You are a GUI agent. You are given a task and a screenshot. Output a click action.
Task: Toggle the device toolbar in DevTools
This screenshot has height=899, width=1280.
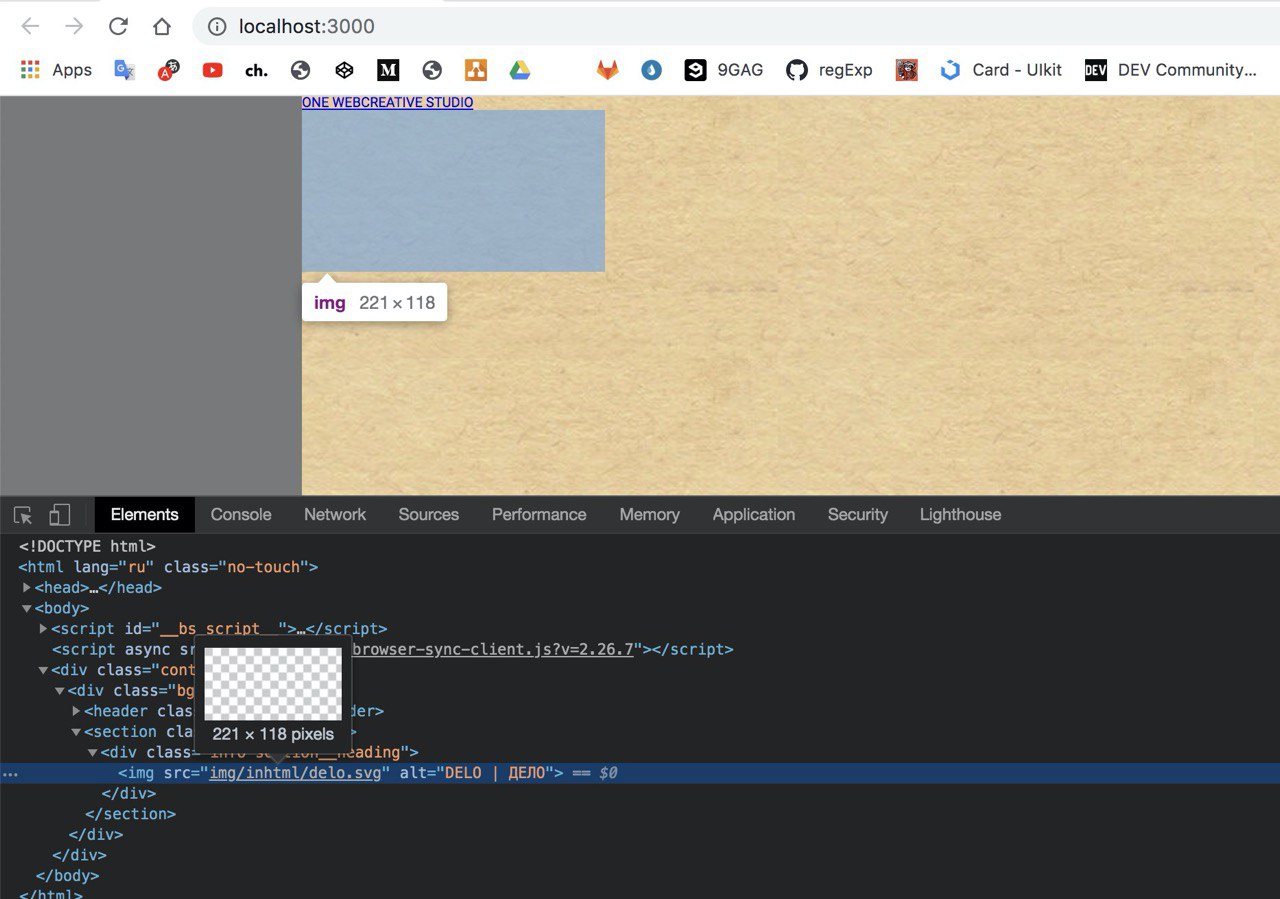(x=60, y=515)
